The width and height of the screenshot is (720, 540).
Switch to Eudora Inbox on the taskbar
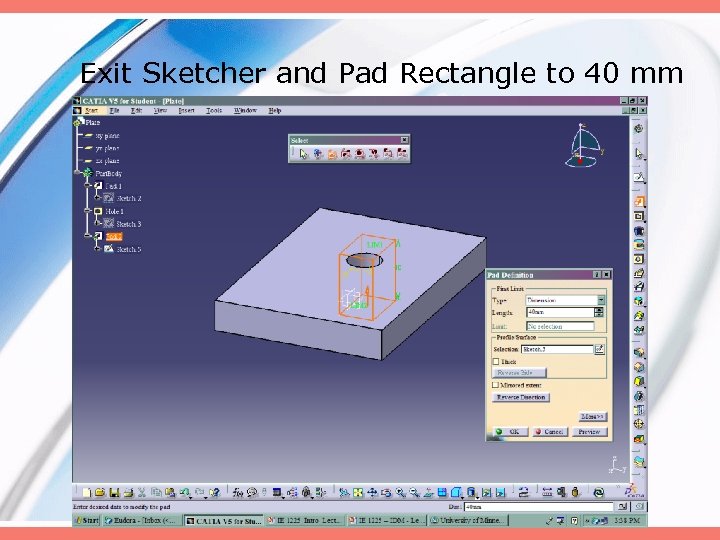click(x=142, y=520)
